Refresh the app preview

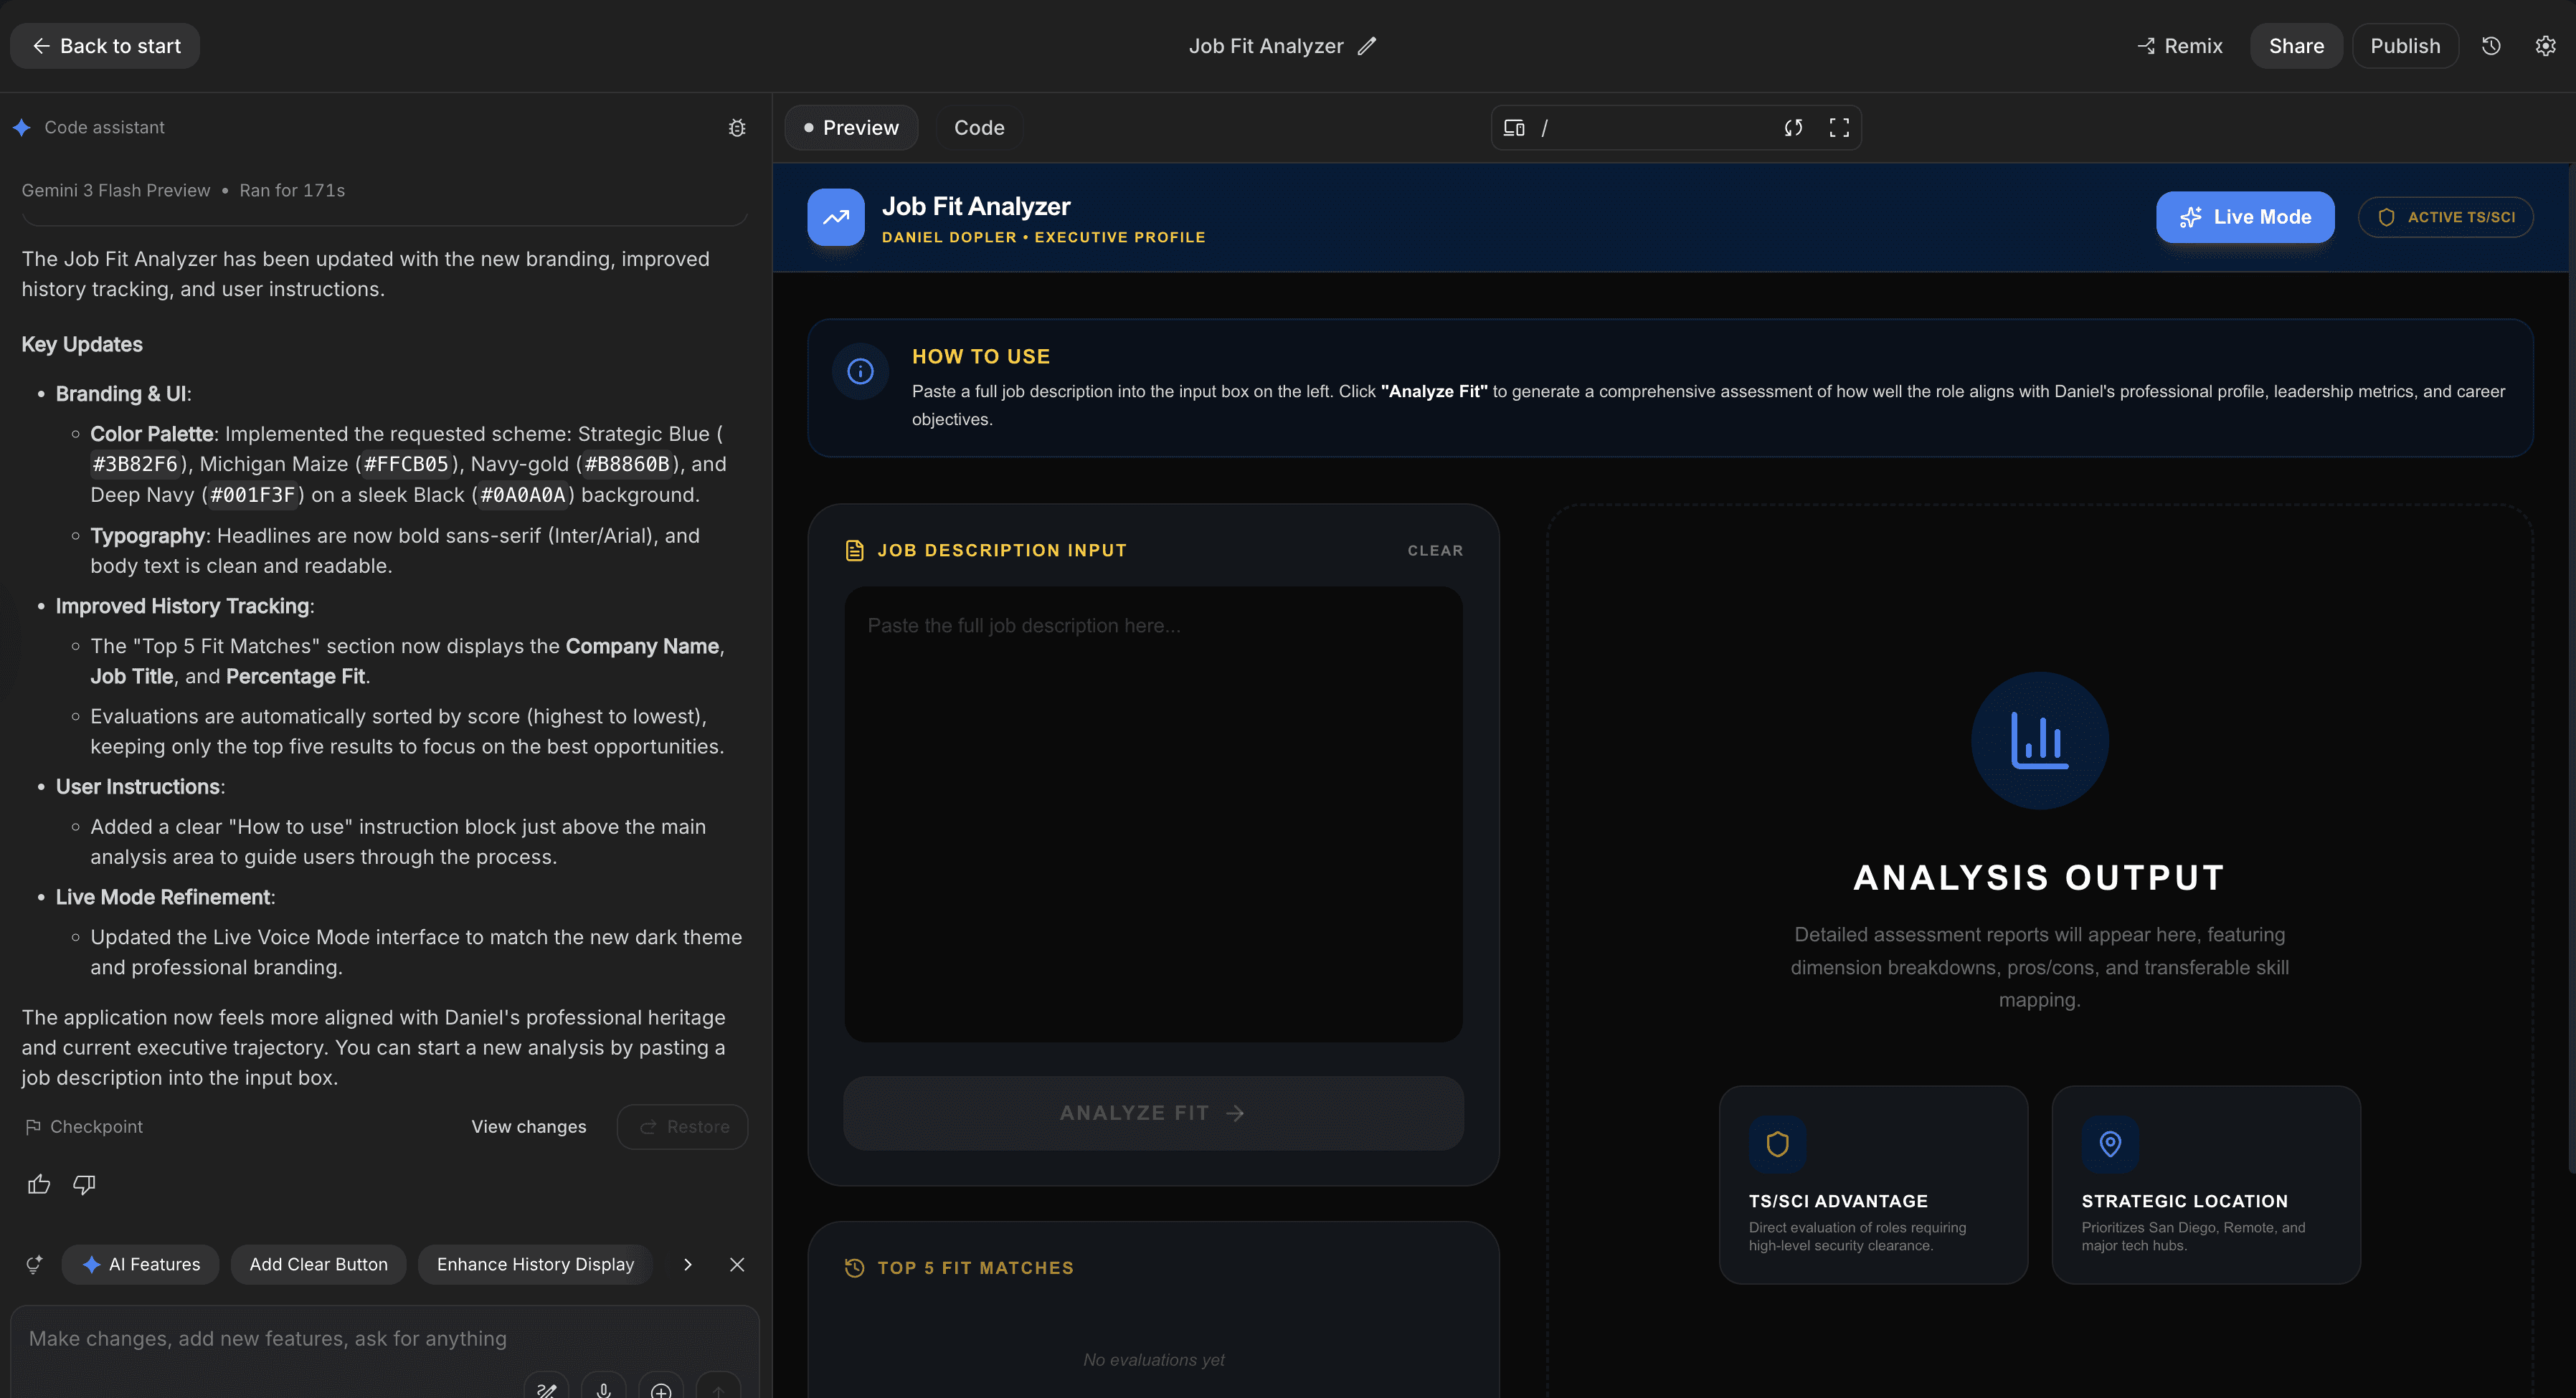[1793, 127]
